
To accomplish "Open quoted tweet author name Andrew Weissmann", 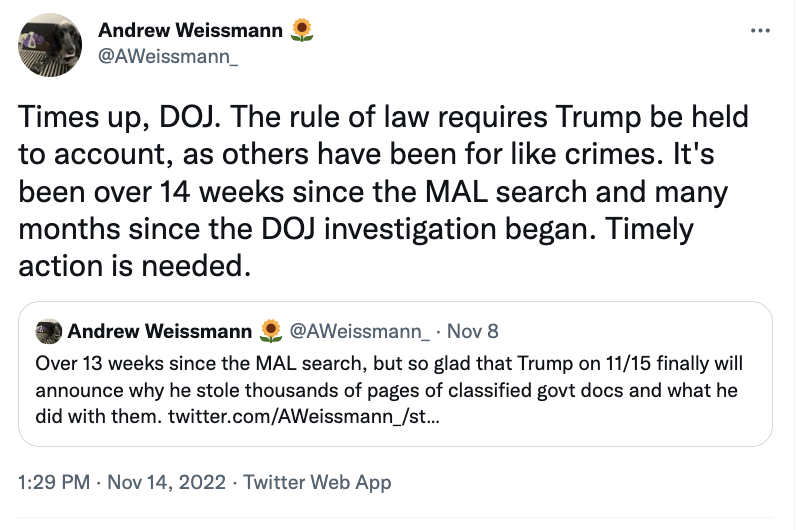I will (159, 331).
